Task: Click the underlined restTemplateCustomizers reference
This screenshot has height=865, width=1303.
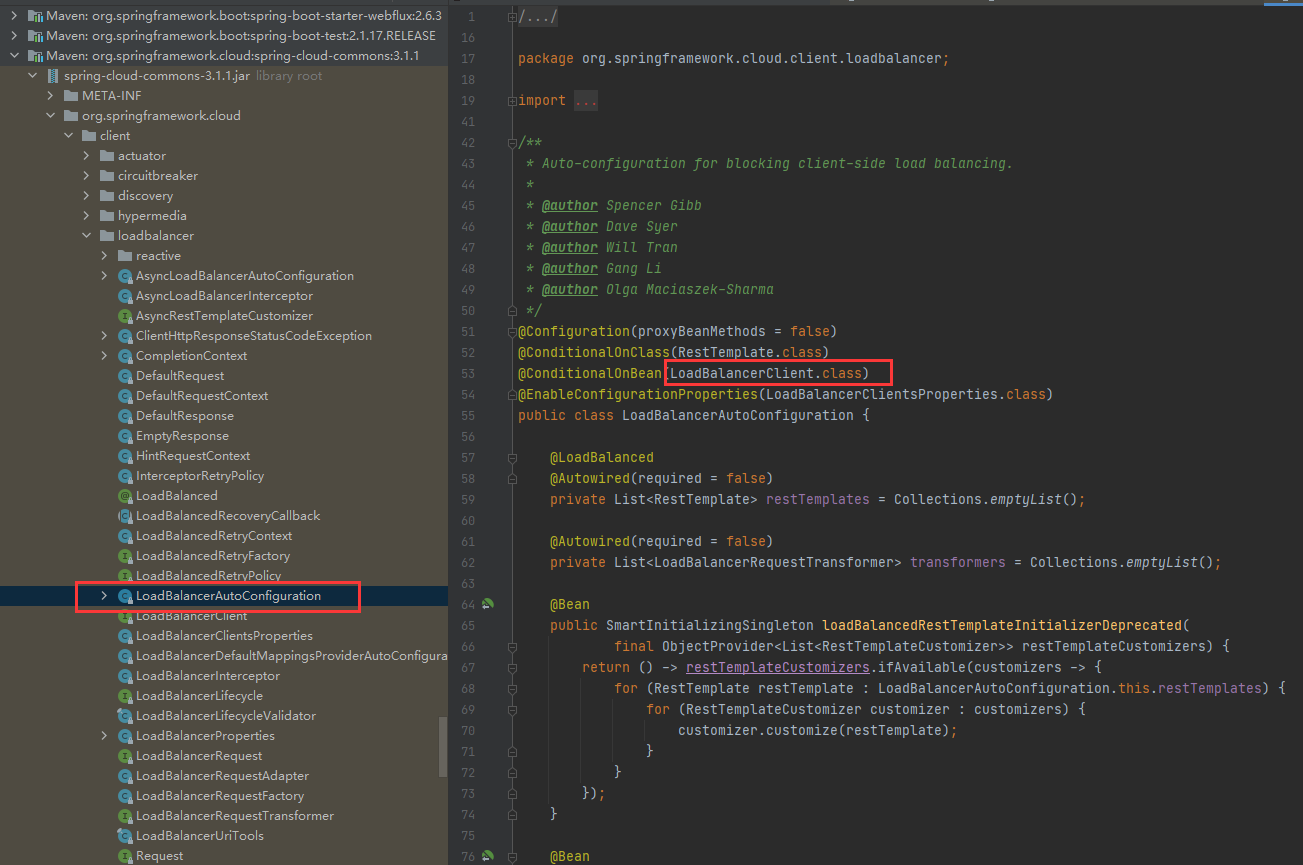Action: click(x=778, y=667)
